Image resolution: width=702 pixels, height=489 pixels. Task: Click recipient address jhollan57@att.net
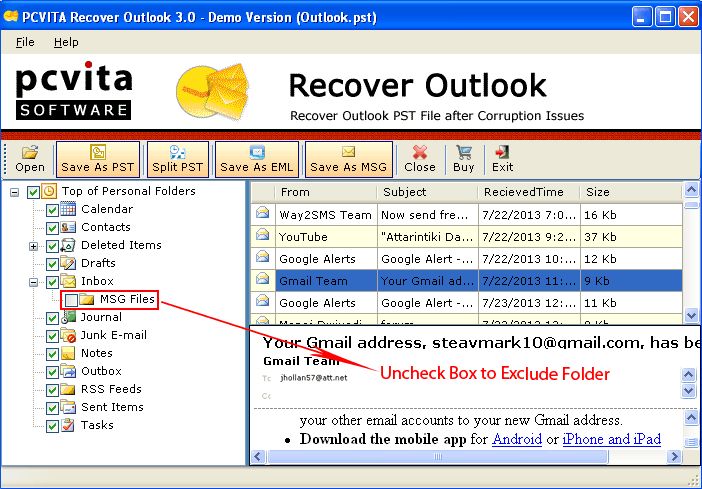(313, 378)
